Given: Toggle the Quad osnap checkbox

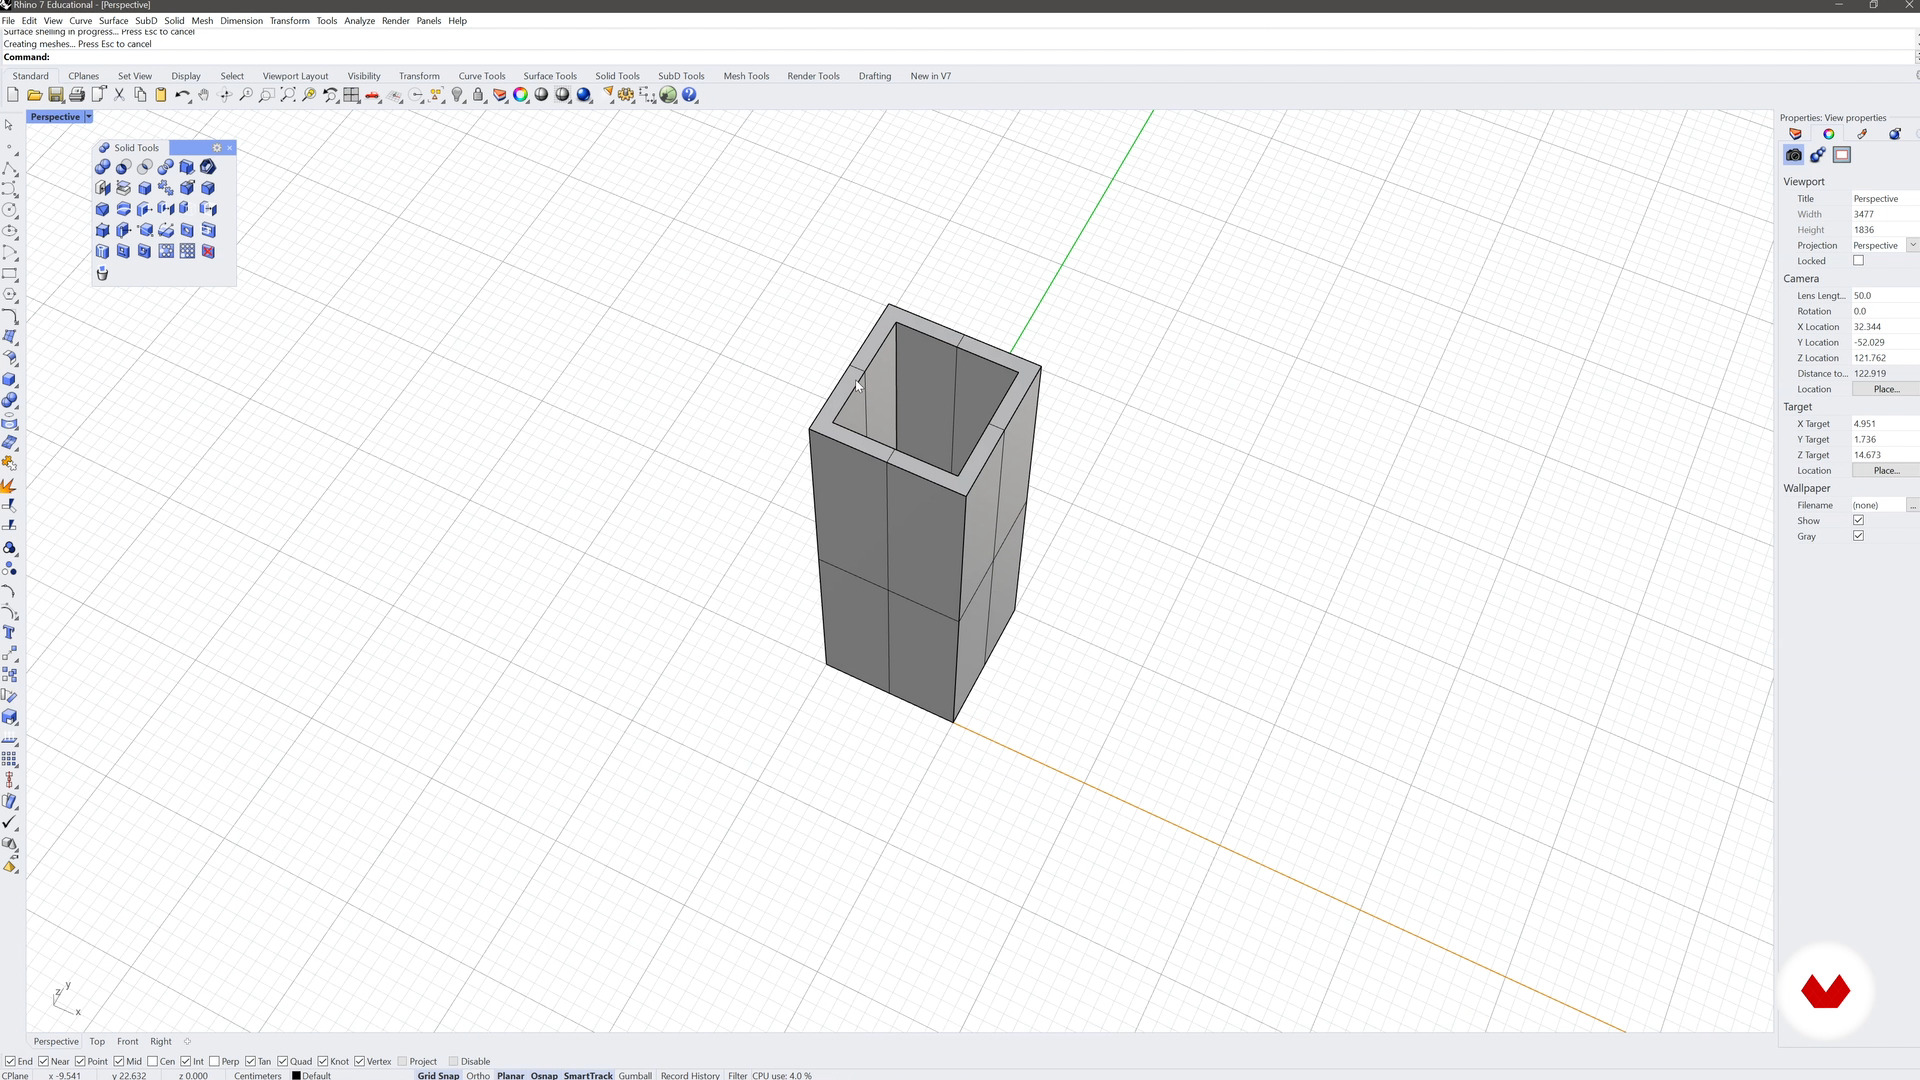Looking at the screenshot, I should click(x=283, y=1061).
